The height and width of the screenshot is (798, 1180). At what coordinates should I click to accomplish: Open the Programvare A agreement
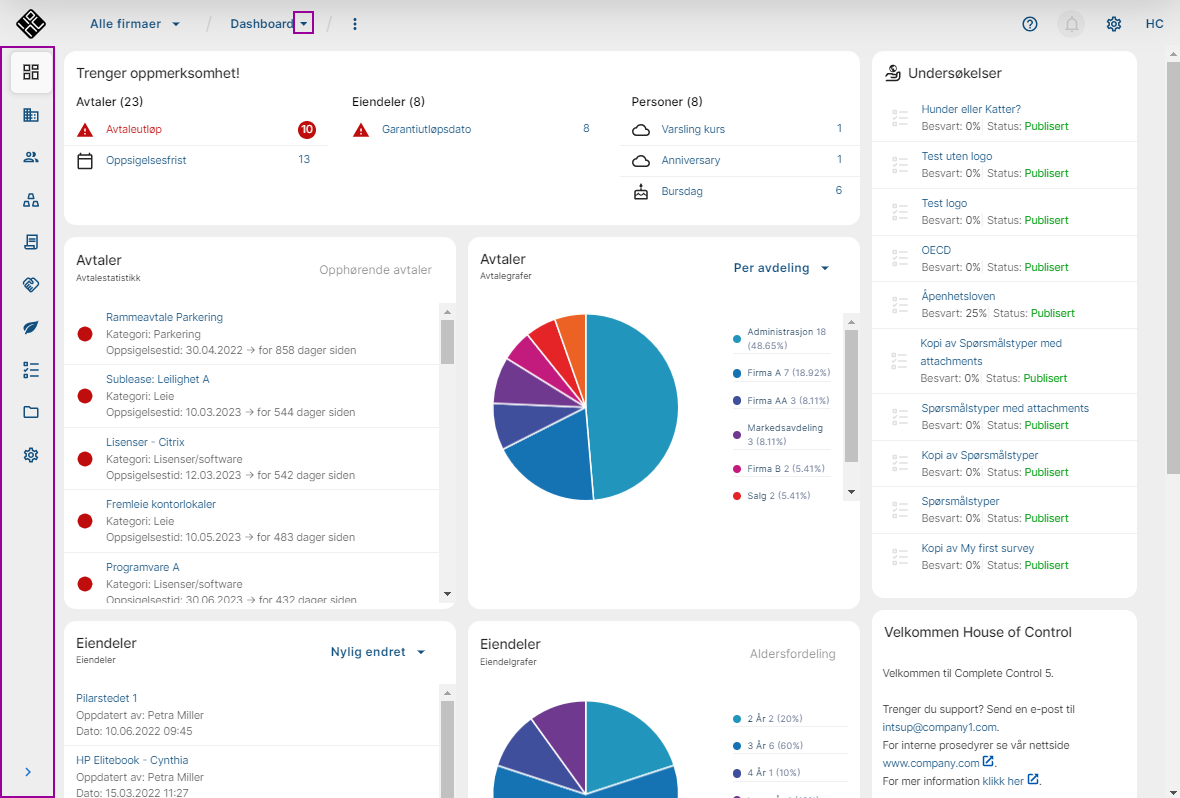point(143,568)
